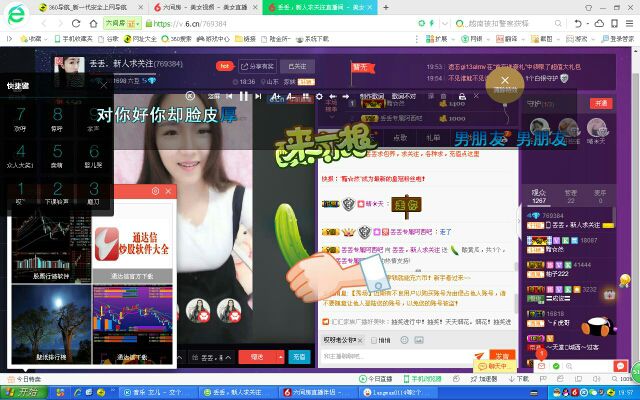Click the 登录管家 login manager bookmark
Screen dimensions: 640x400
point(618,39)
